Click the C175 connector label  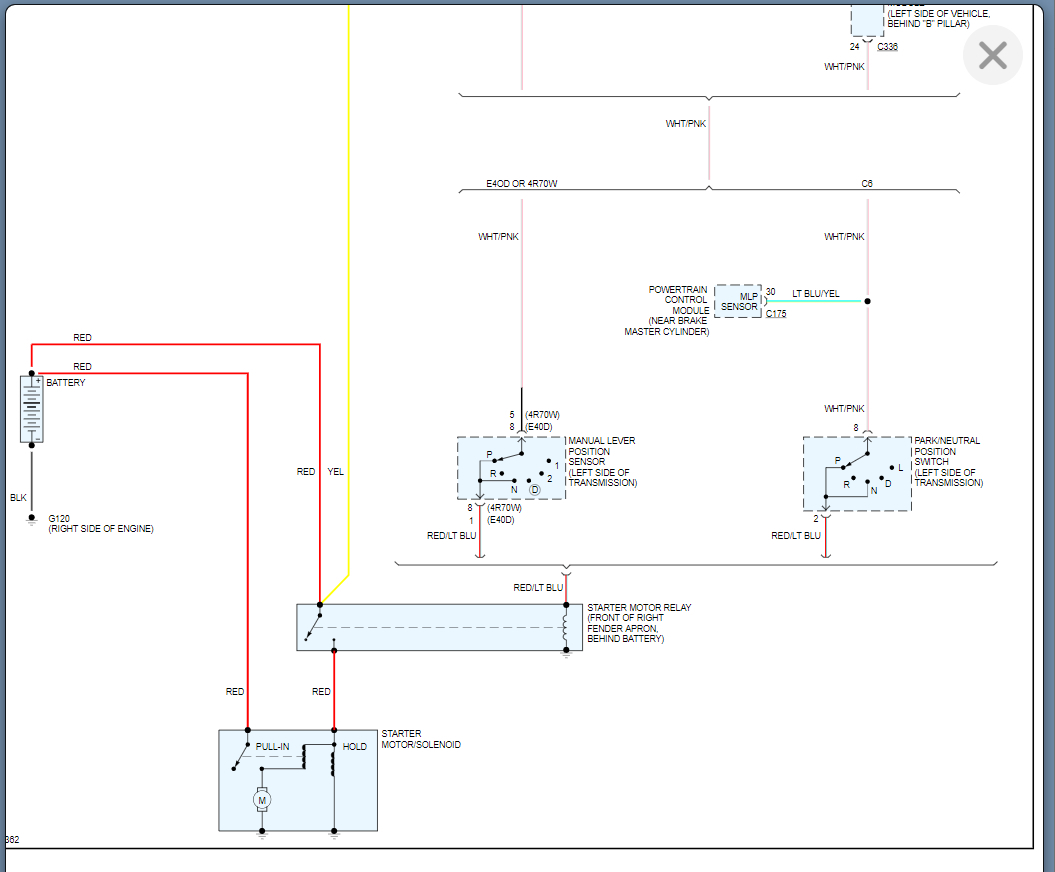(776, 314)
